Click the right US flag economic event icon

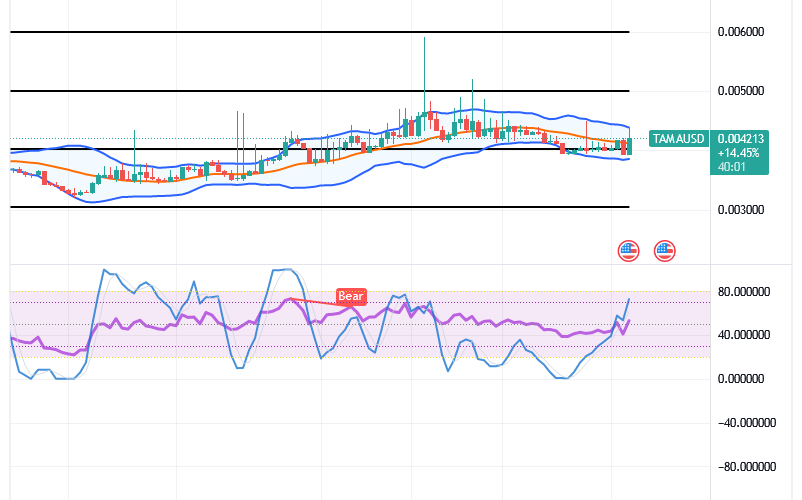(664, 251)
